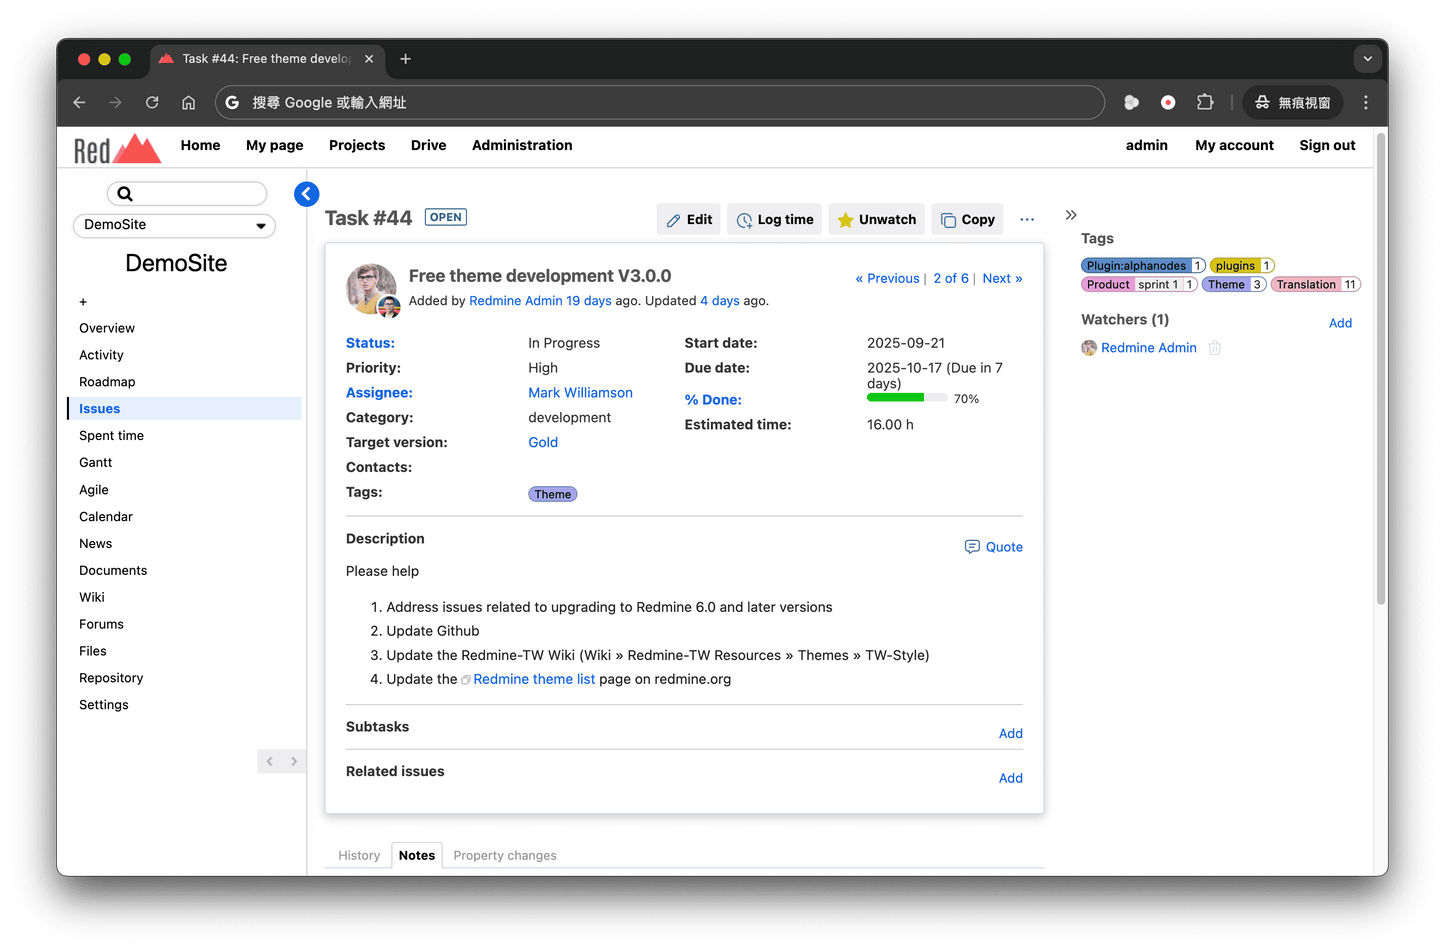The width and height of the screenshot is (1445, 951).
Task: Click the 70% done progress bar
Action: coord(906,397)
